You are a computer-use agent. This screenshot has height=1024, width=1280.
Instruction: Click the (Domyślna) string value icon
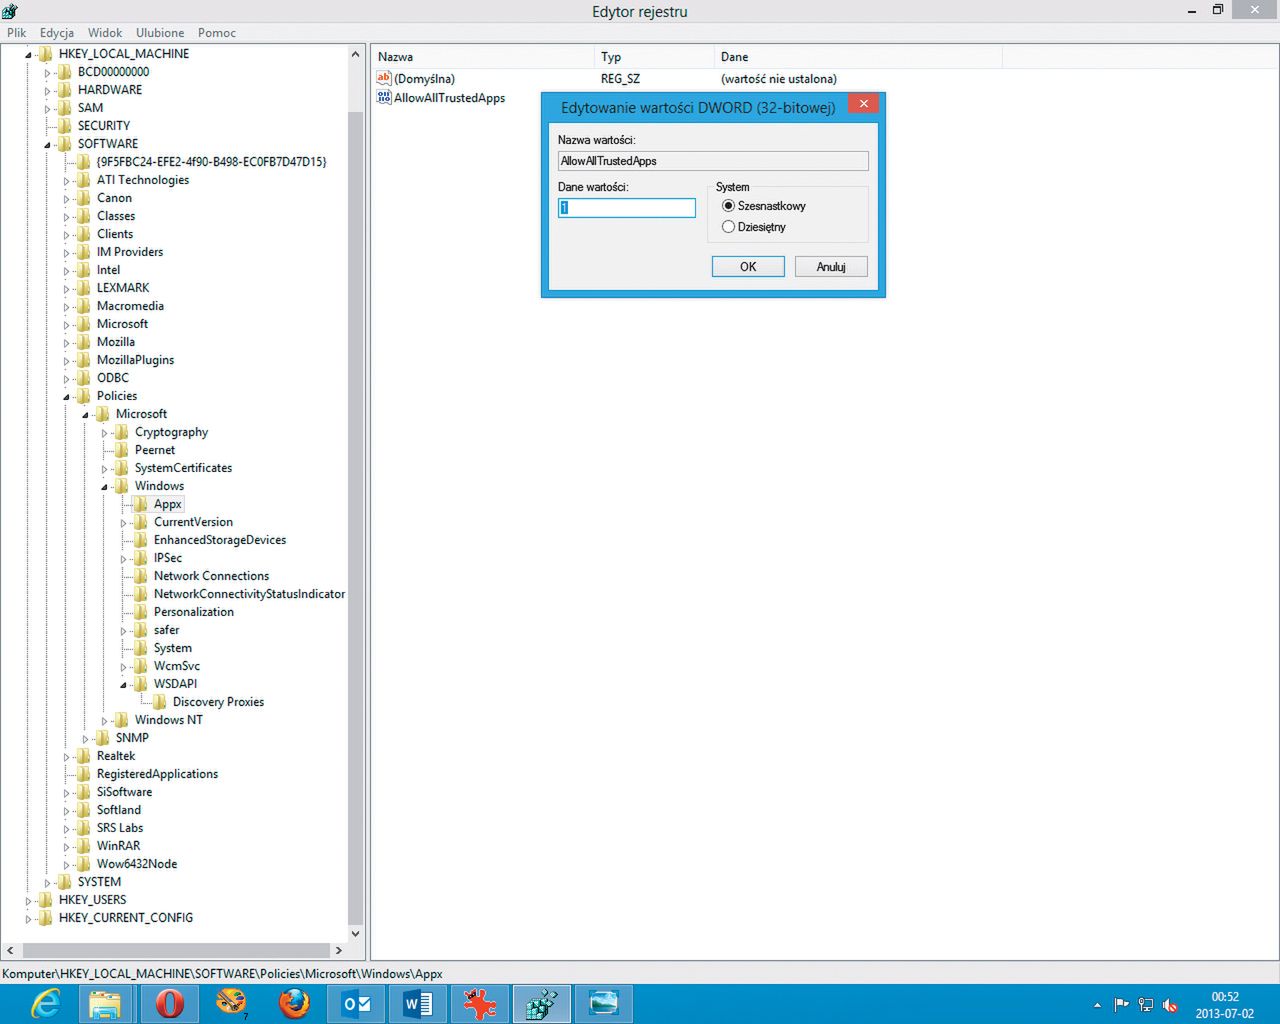click(384, 78)
